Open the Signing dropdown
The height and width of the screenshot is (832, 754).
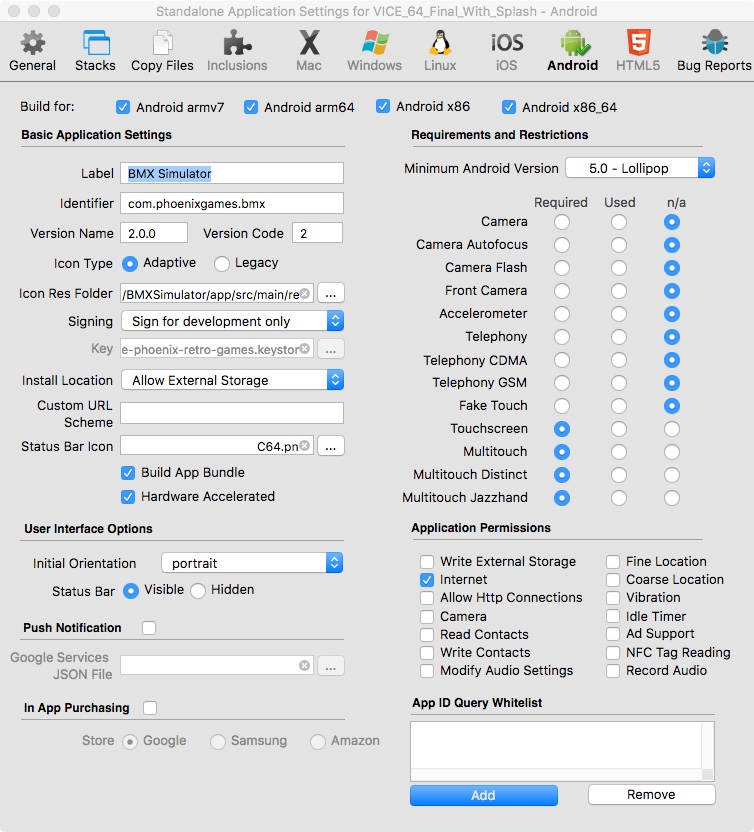pos(232,321)
